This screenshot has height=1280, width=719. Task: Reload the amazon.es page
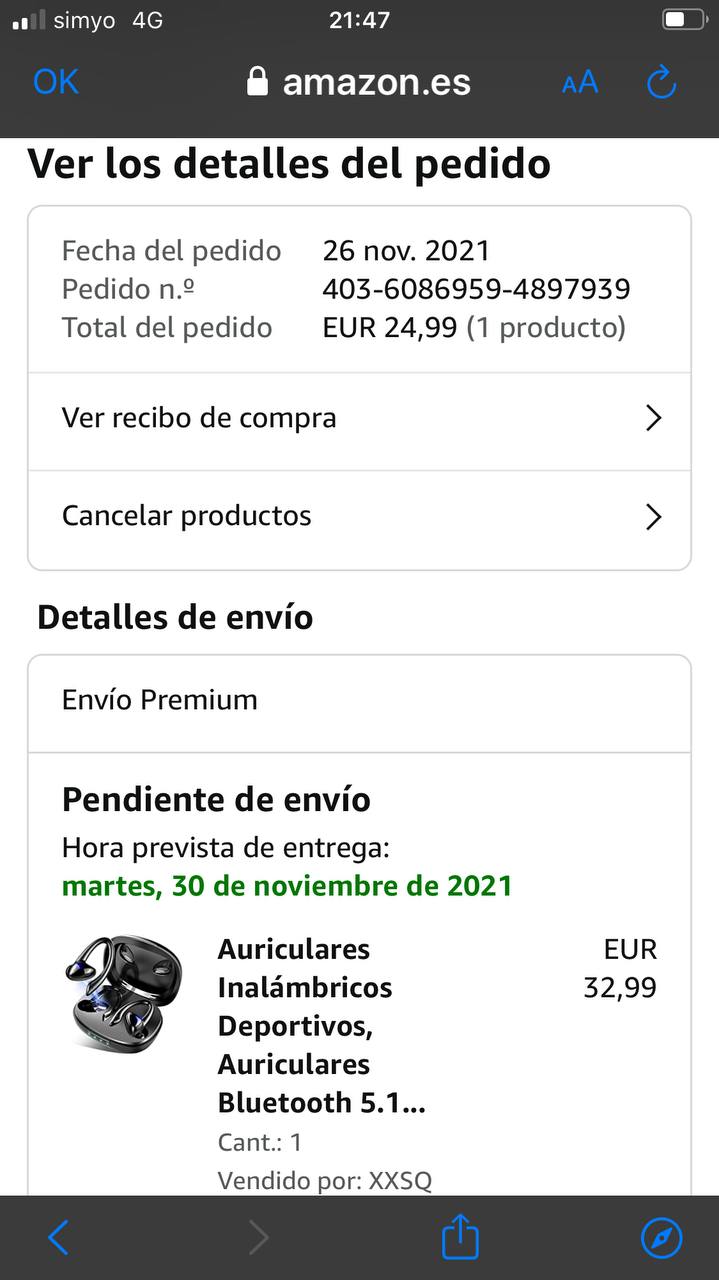[662, 82]
